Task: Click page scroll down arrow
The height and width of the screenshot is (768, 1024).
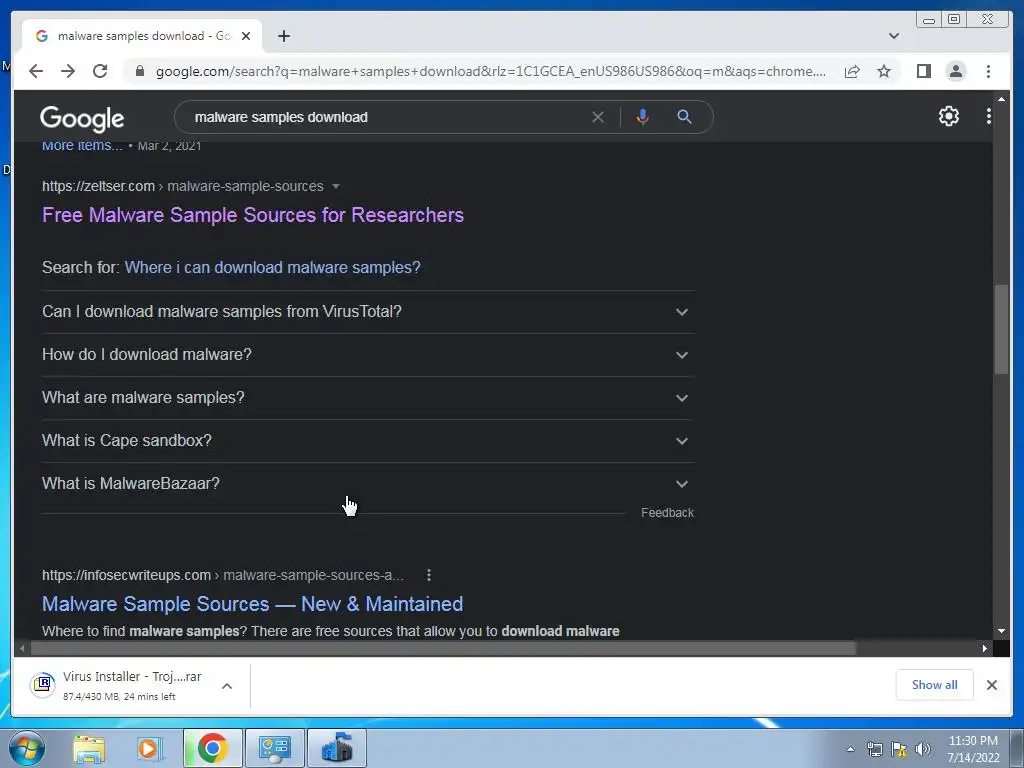Action: 1001,631
